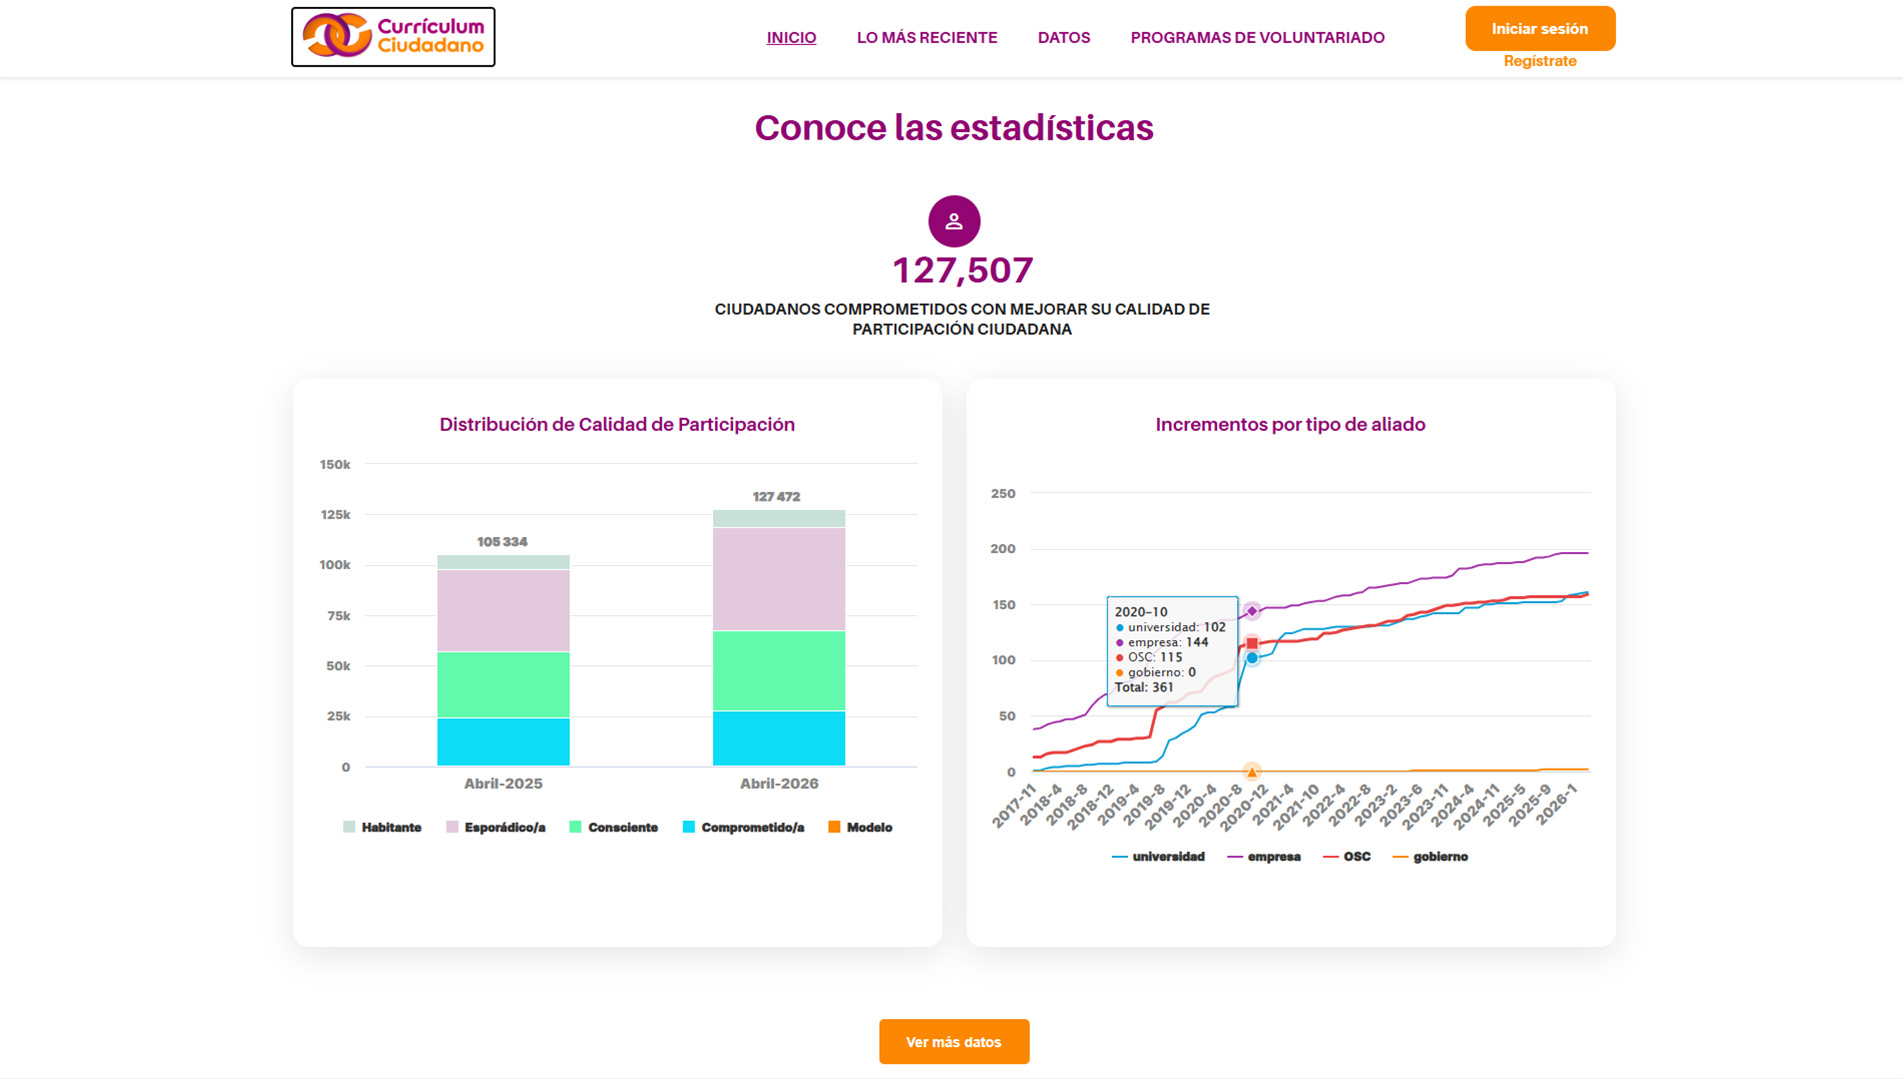
Task: Toggle the Esporádico/a legend series
Action: pos(496,827)
